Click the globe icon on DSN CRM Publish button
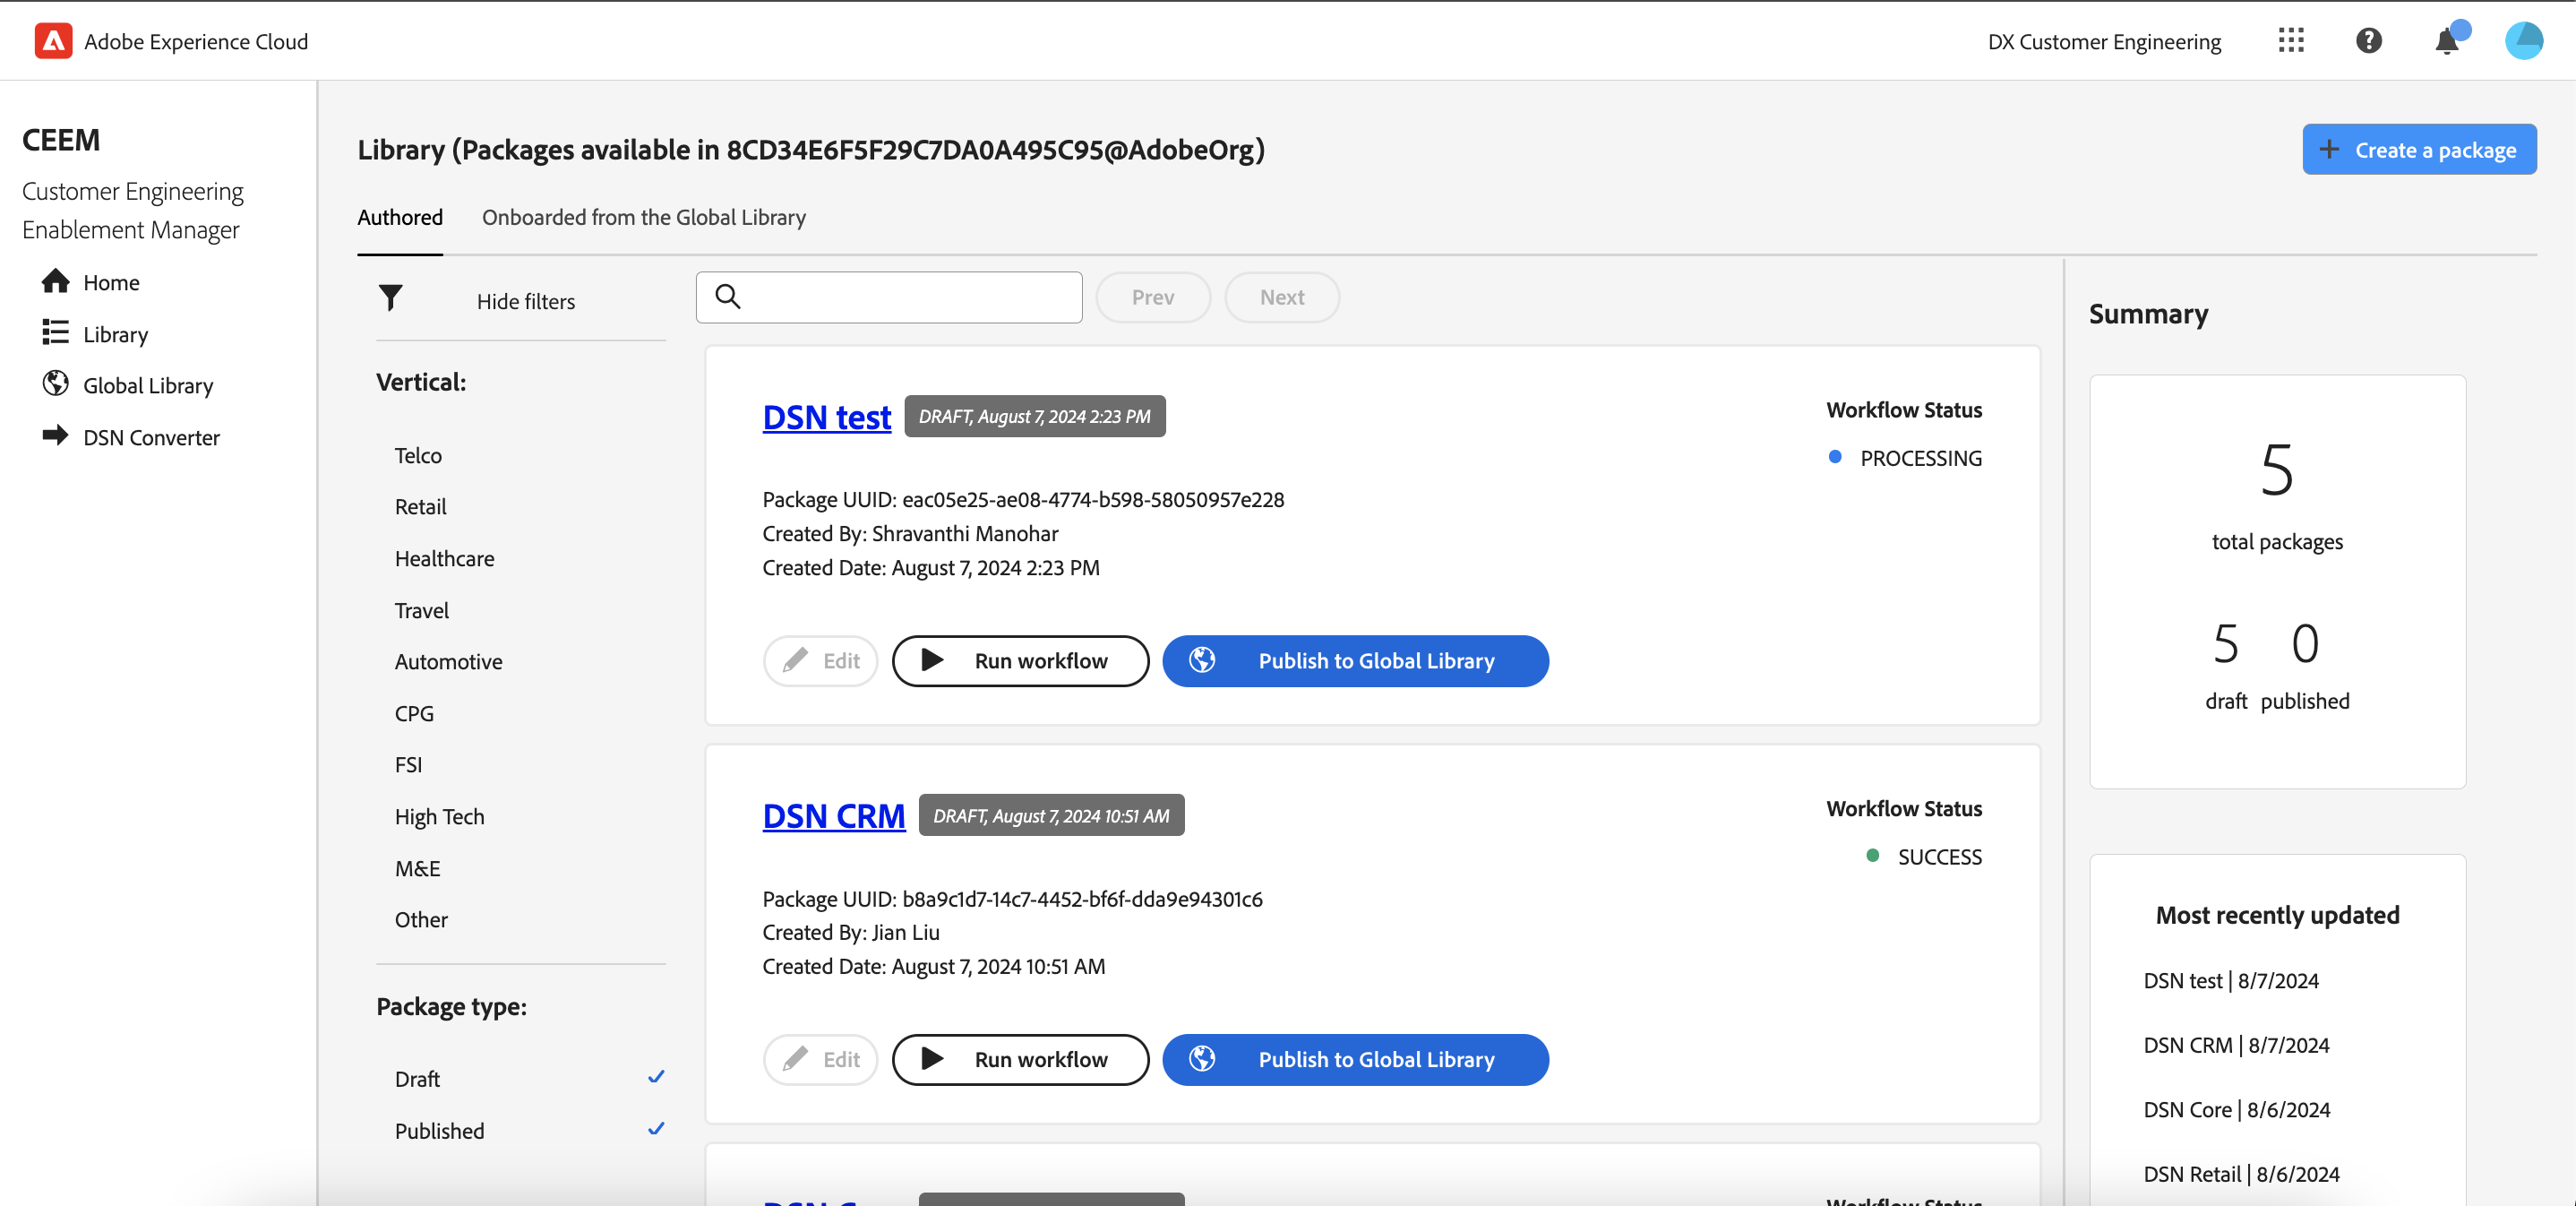Screen dimensions: 2576x1206 [x=1202, y=1059]
